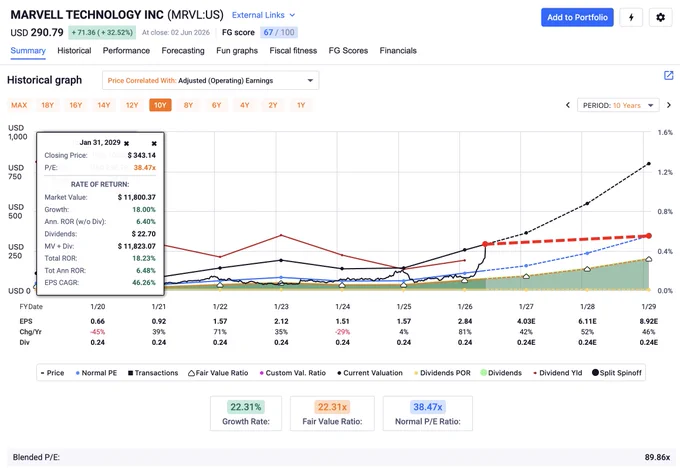Image resolution: width=680 pixels, height=468 pixels.
Task: Select the 18Y time range
Action: click(x=48, y=105)
